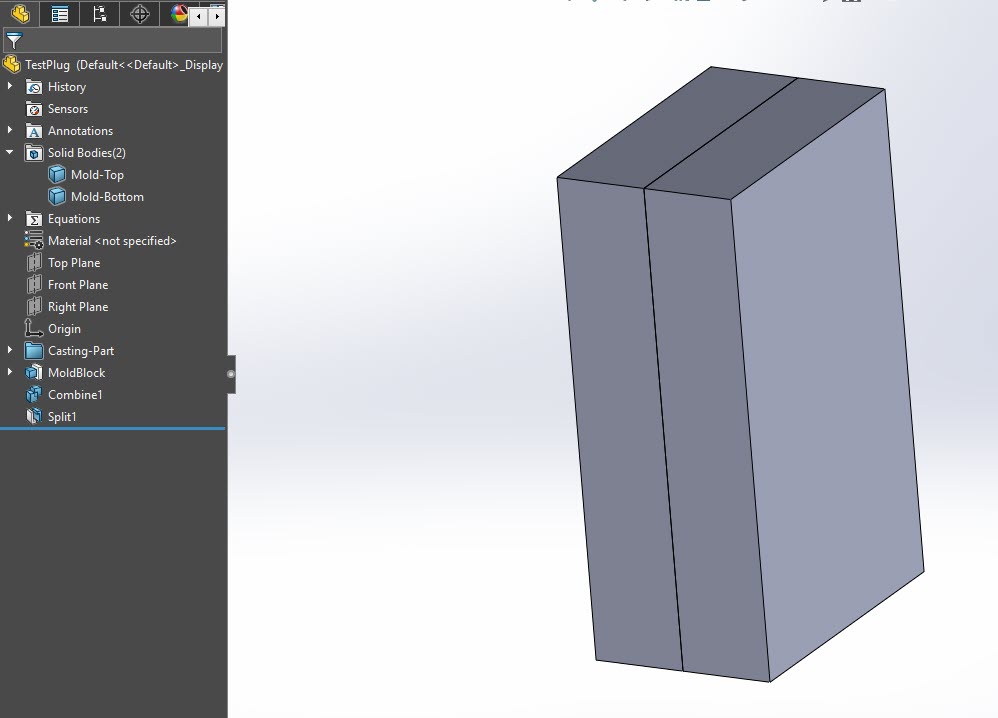This screenshot has height=718, width=998.
Task: Select the Annotations icon
Action: pos(34,131)
